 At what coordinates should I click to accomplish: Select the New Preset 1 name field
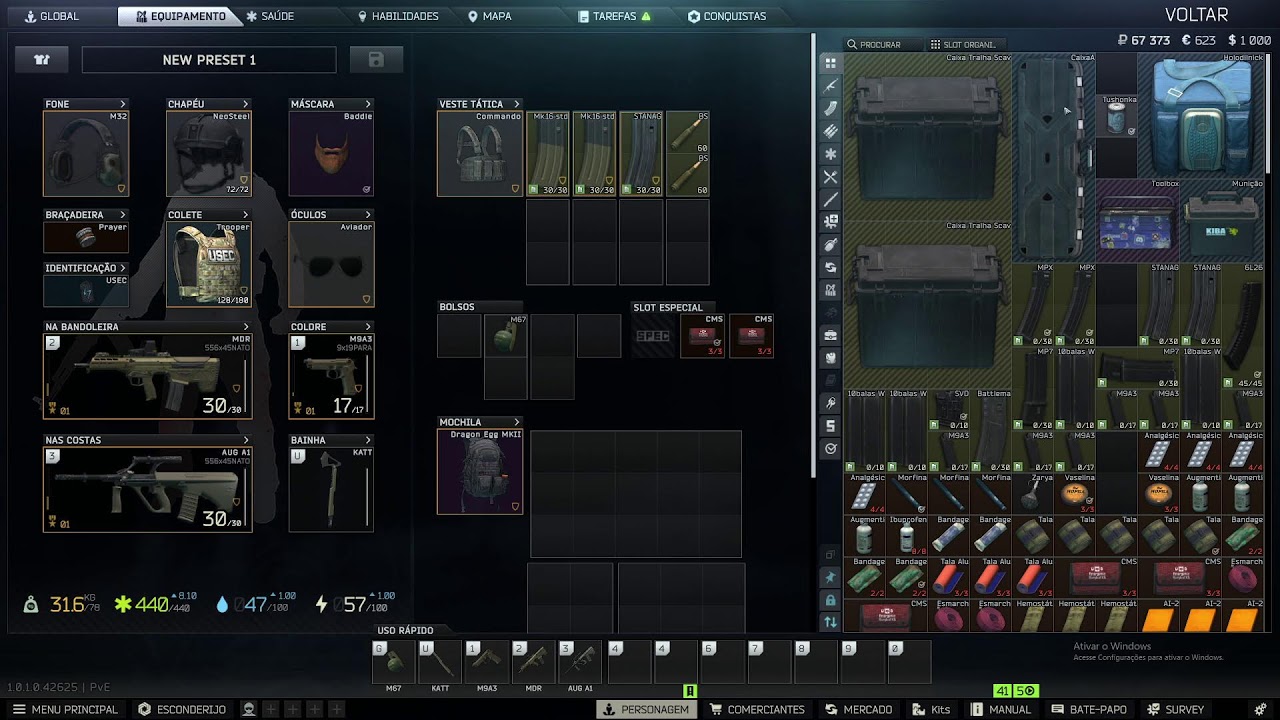coord(209,60)
